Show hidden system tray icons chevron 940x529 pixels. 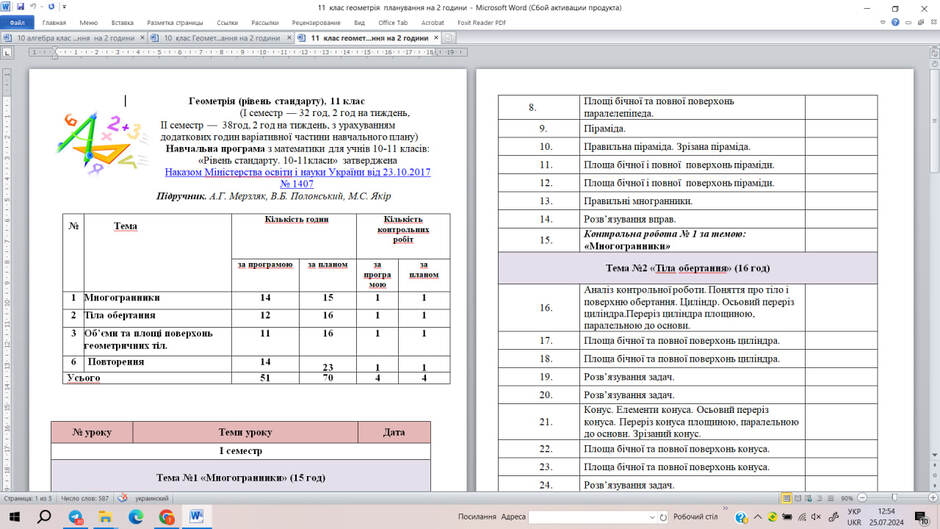pos(758,516)
